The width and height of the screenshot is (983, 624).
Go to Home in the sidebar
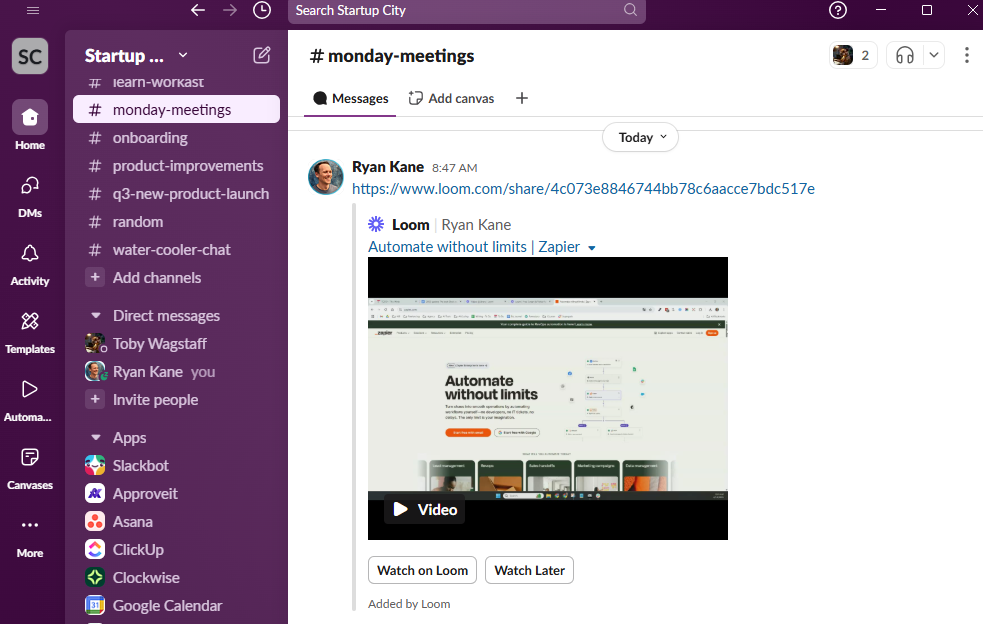(x=30, y=125)
